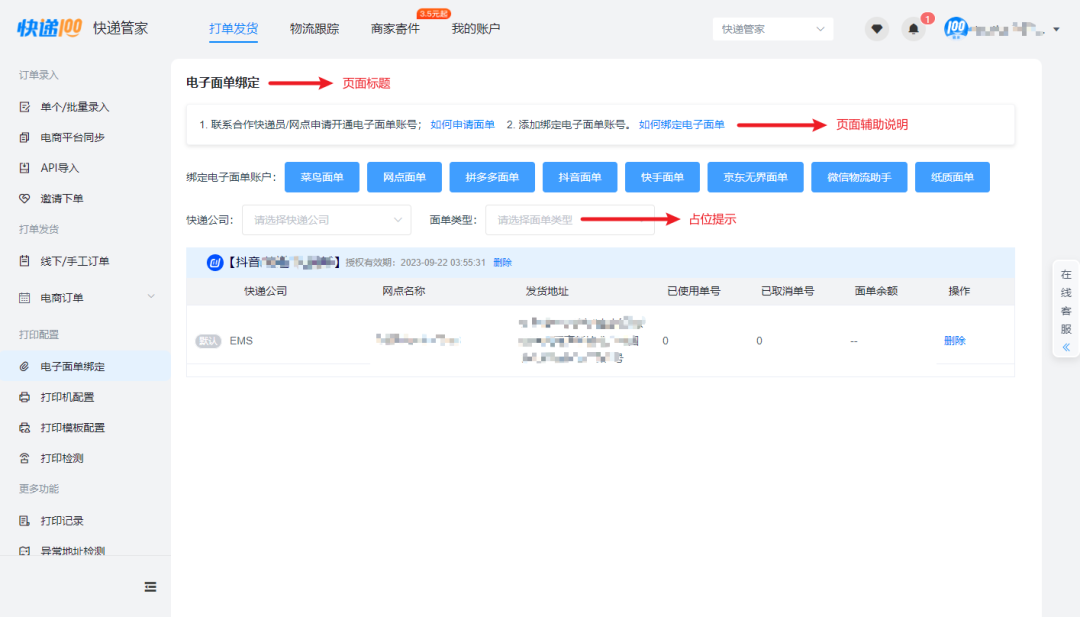This screenshot has height=617, width=1080.
Task: Click the 面单余额 column header
Action: point(876,291)
